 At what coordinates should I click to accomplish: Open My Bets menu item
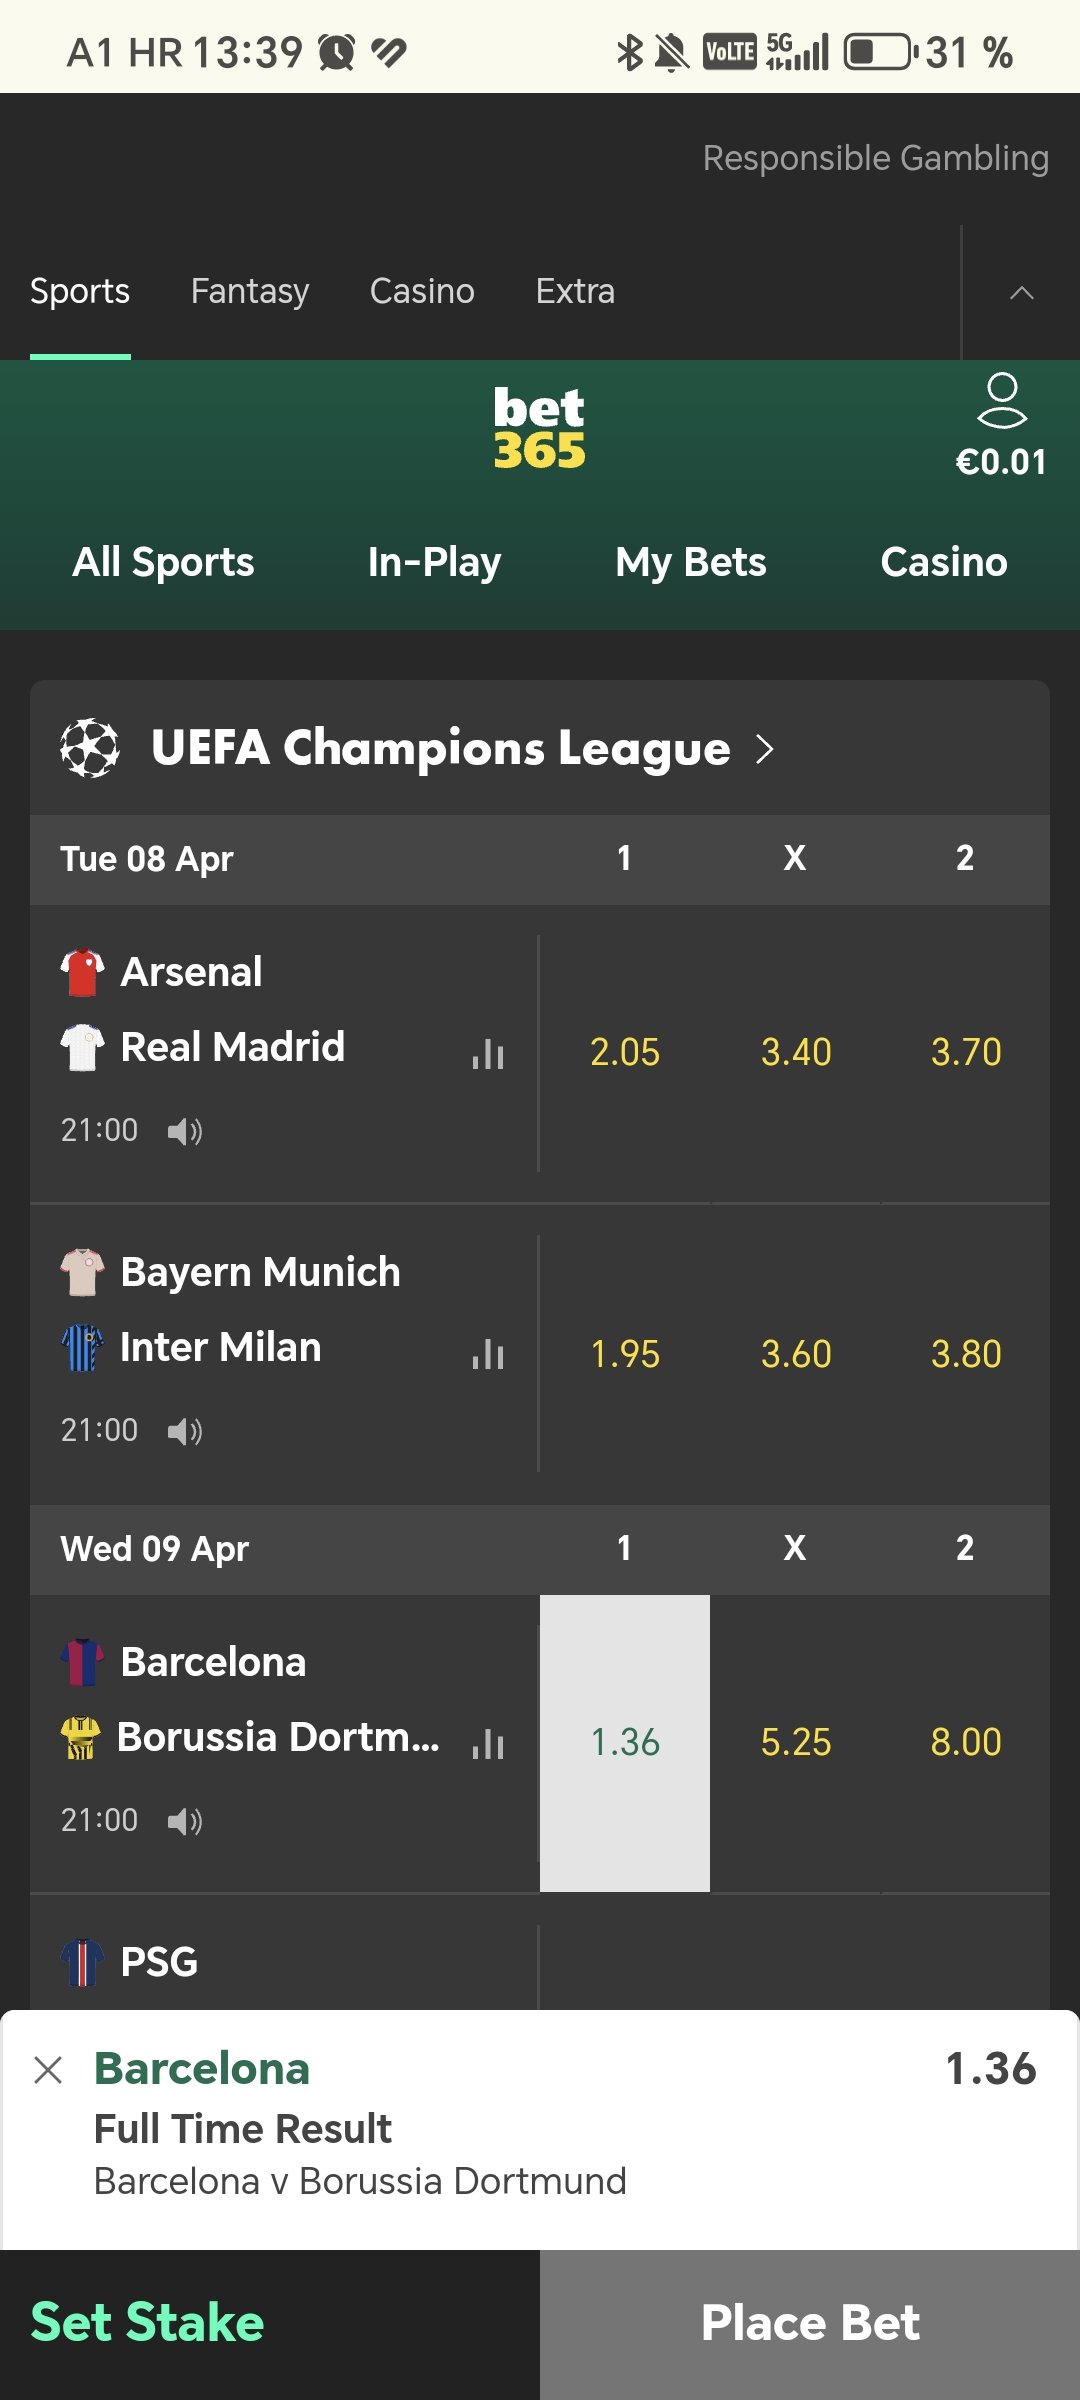point(691,562)
